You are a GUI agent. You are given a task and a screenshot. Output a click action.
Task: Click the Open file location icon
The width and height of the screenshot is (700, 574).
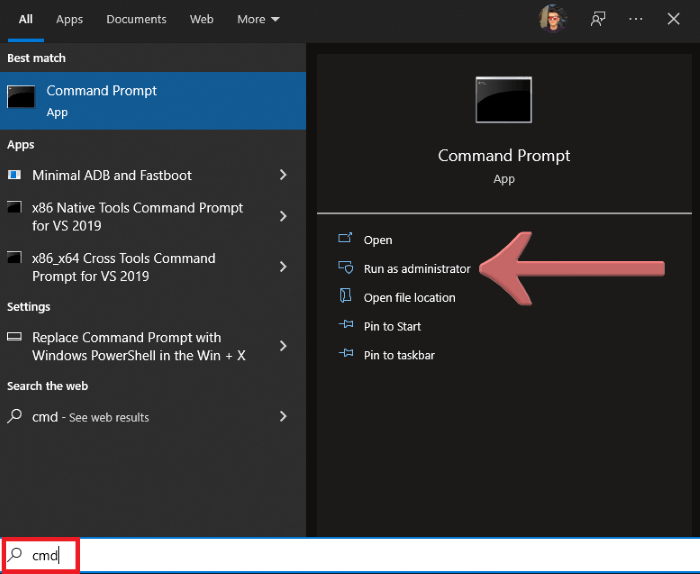tap(346, 295)
